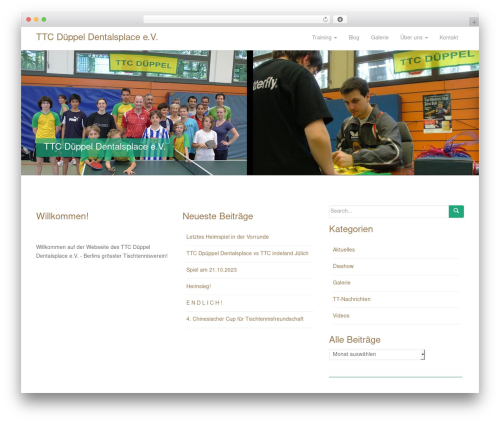
Task: Open the Training dropdown menu
Action: point(324,37)
